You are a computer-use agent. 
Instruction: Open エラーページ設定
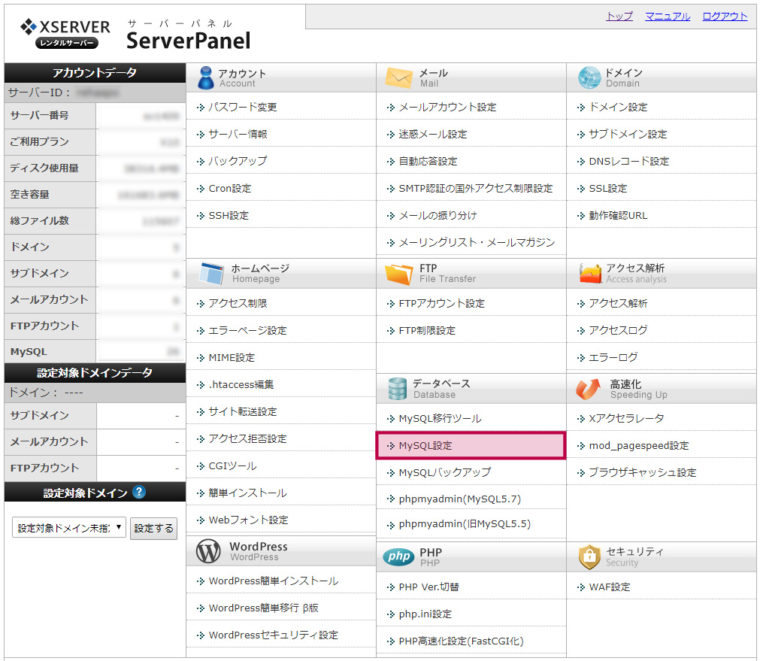[x=247, y=330]
